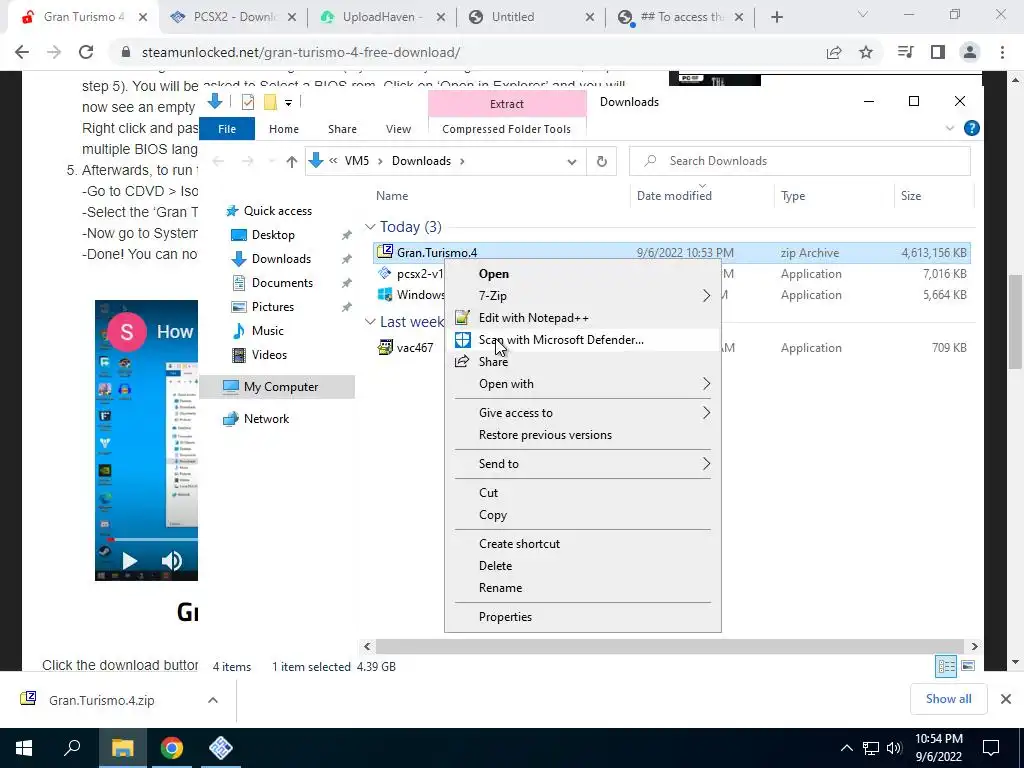
Task: Choose Share in context menu
Action: pos(583,362)
